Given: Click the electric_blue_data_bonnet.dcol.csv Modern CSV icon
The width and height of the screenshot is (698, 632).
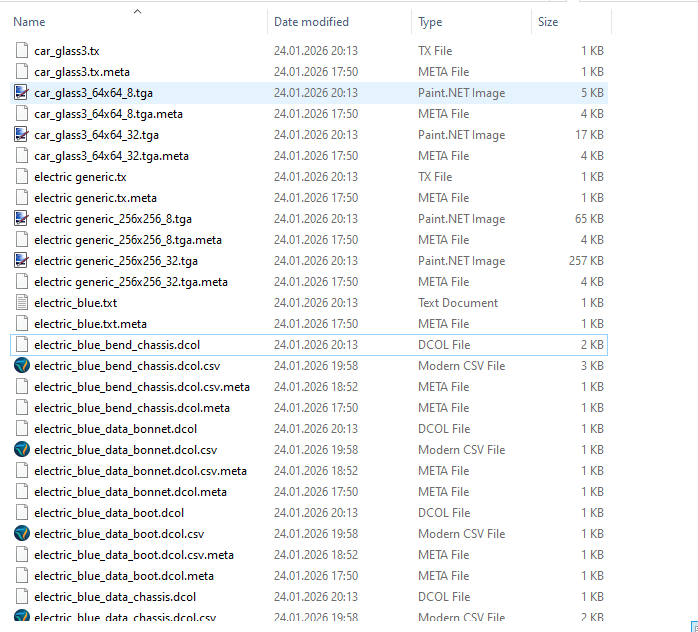Looking at the screenshot, I should tap(22, 450).
